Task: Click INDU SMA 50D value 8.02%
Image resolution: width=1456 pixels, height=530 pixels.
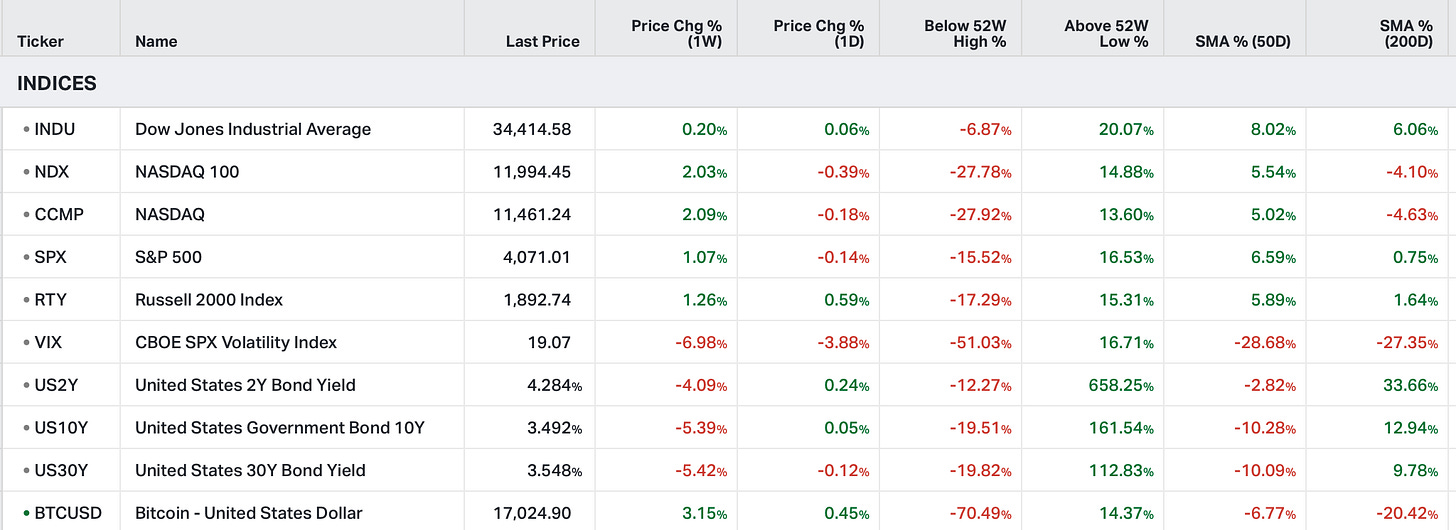Action: (1272, 129)
